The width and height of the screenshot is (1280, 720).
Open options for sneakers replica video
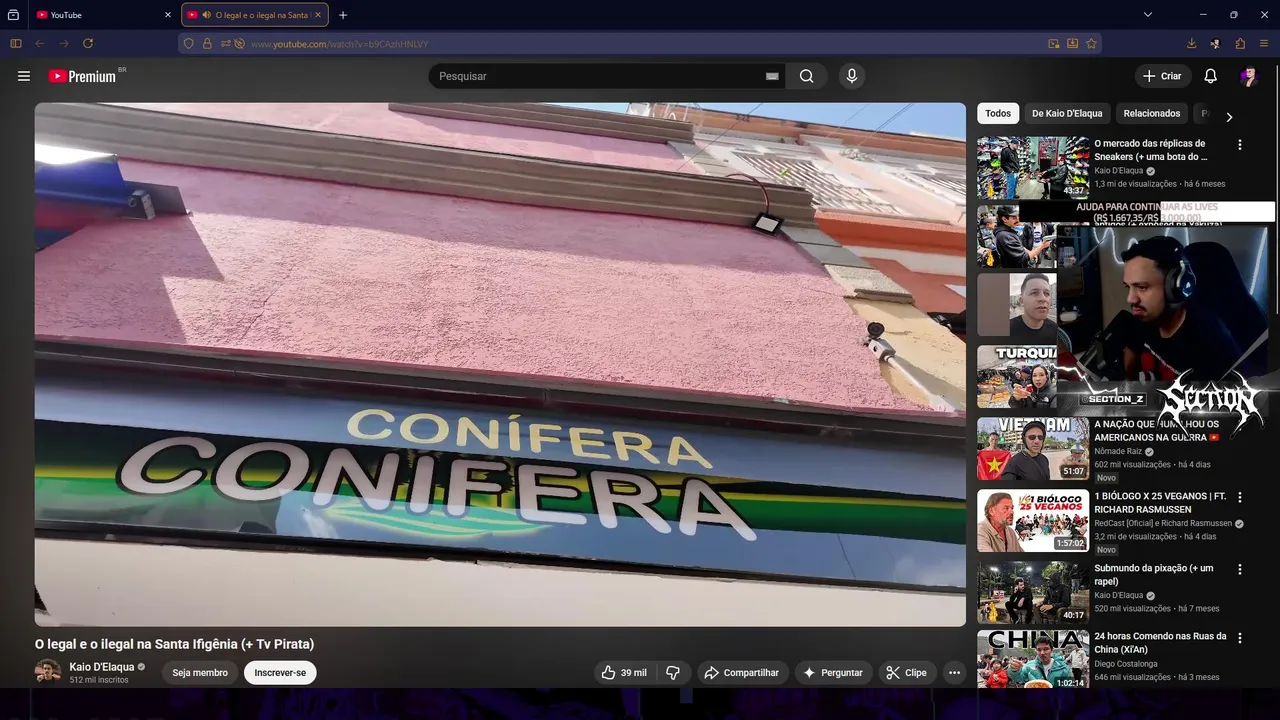pyautogui.click(x=1240, y=145)
